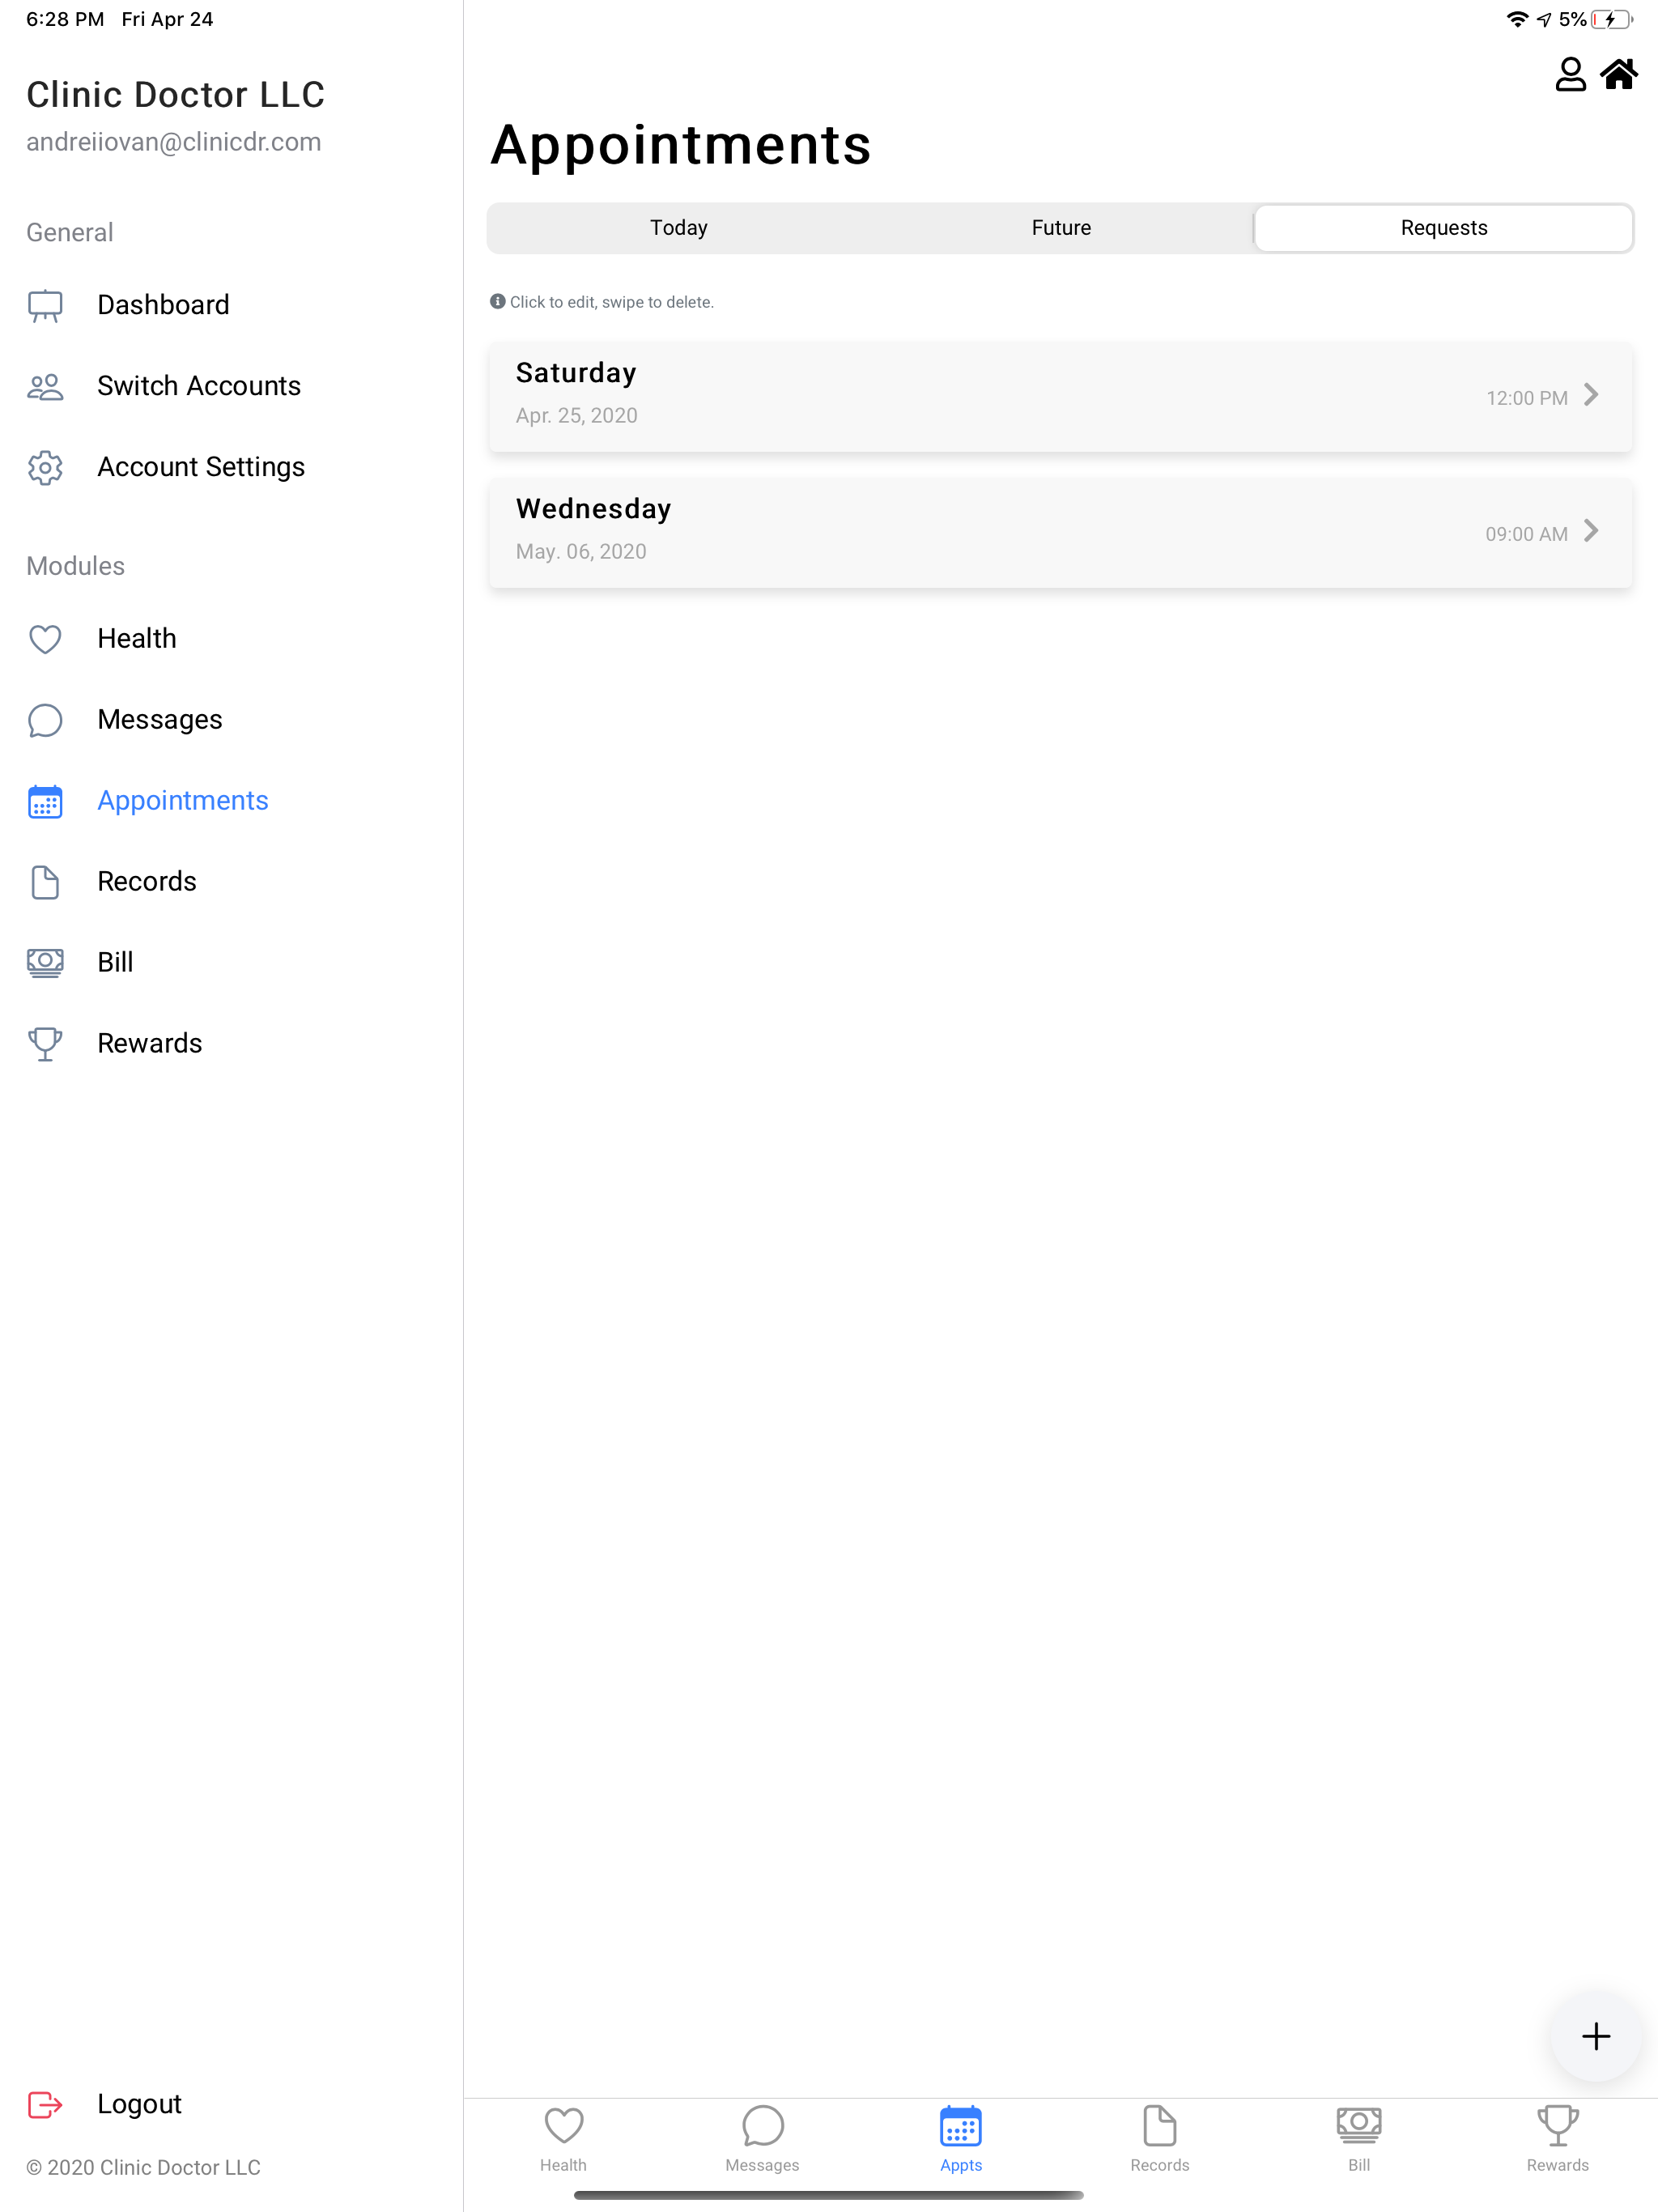Go to Switch Accounts
The width and height of the screenshot is (1658, 2212).
pos(199,386)
